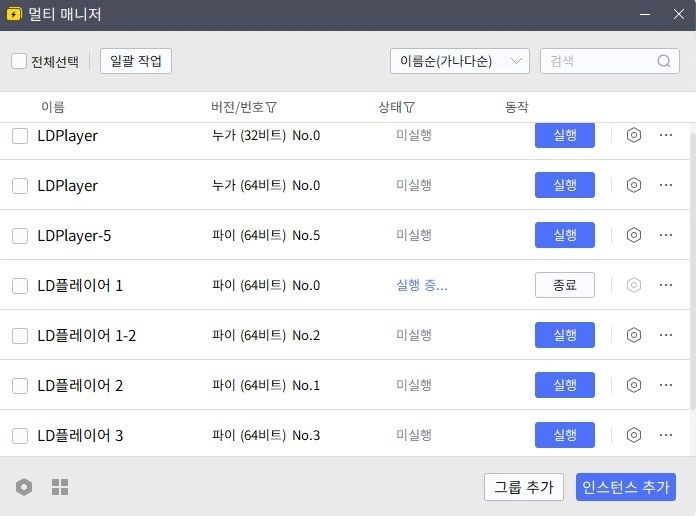Click the LDPlayer-5 instance name
Screen dimensions: 696x516
coord(74,235)
